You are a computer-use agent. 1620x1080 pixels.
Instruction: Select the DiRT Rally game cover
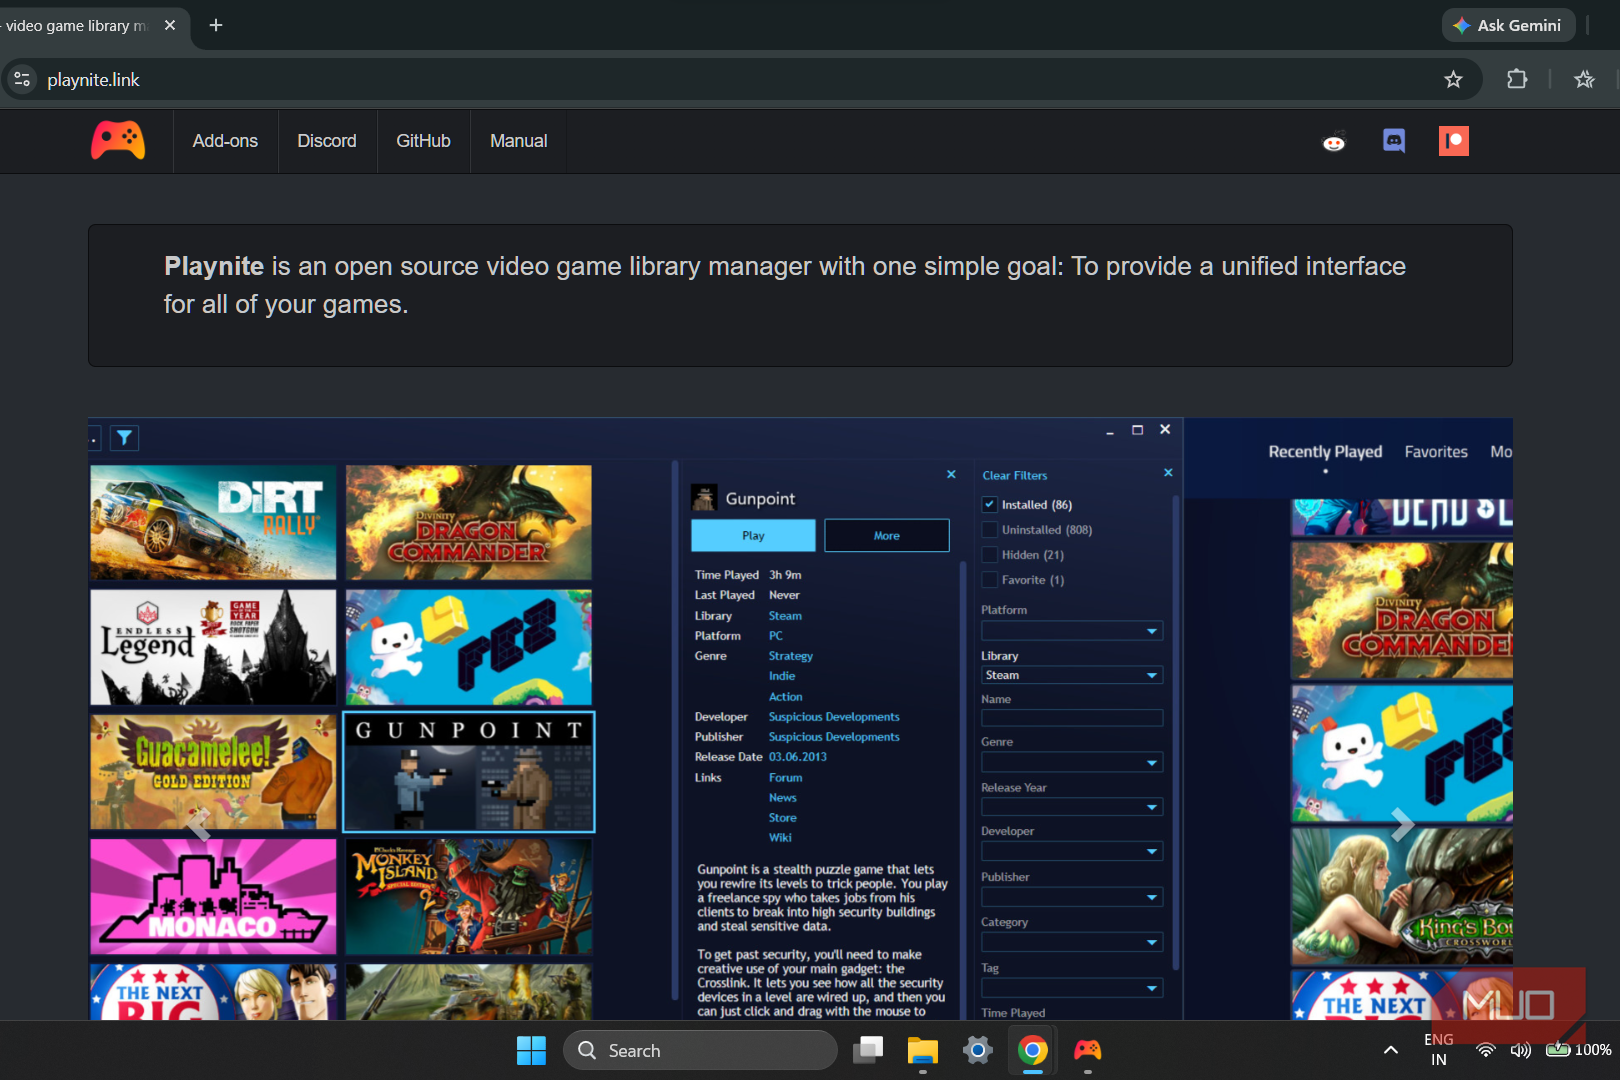213,522
